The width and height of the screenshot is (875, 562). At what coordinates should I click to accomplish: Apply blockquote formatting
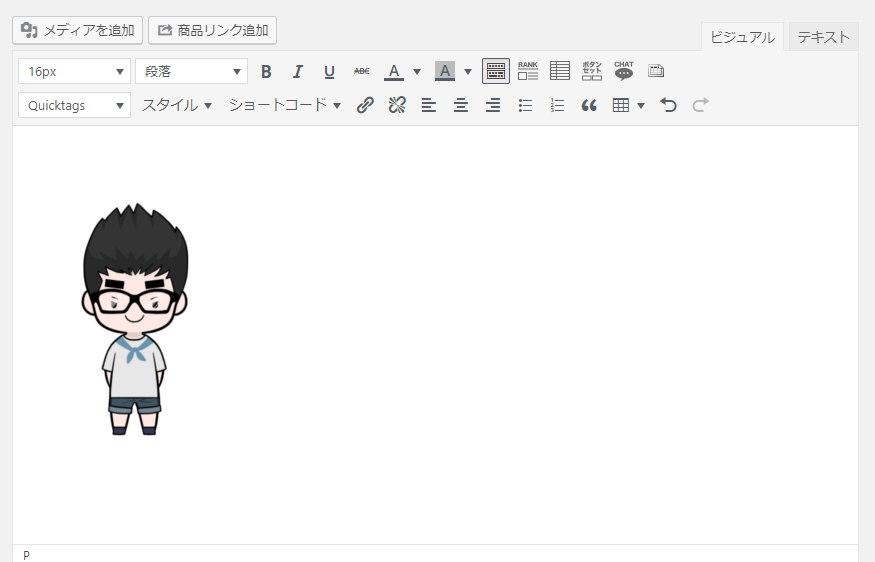(x=589, y=105)
